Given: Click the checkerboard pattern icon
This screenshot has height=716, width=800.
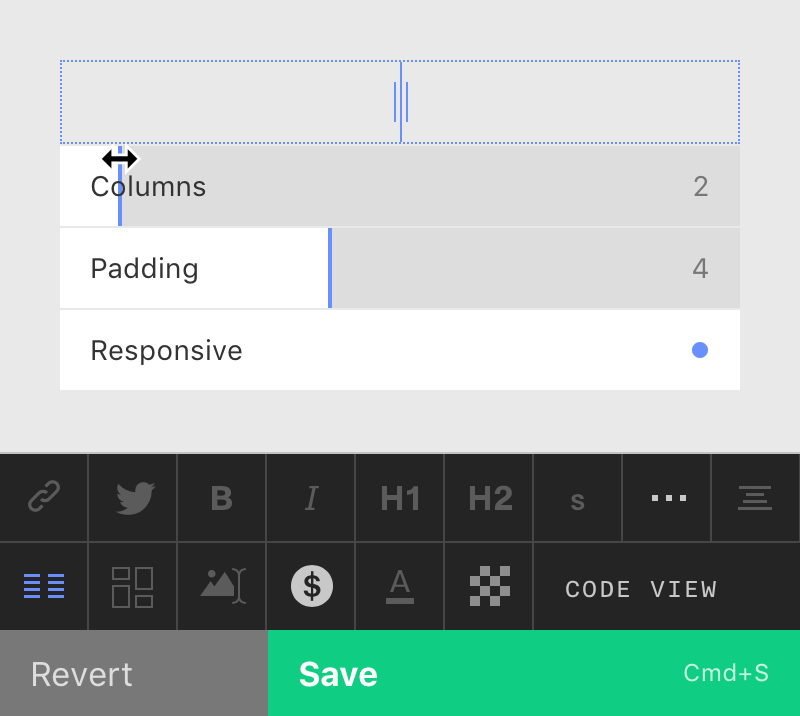Looking at the screenshot, I should [x=490, y=587].
